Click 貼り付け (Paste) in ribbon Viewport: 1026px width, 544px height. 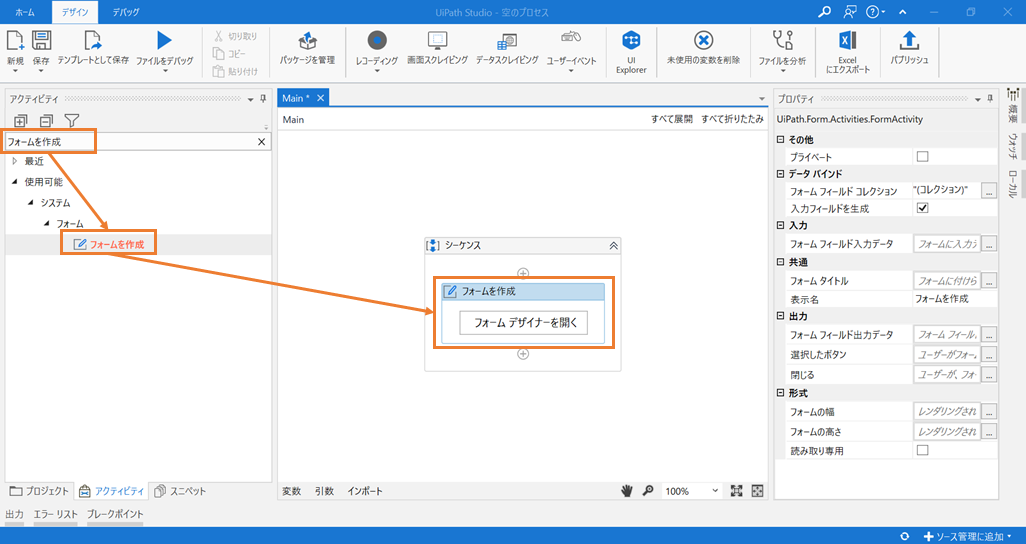click(236, 71)
